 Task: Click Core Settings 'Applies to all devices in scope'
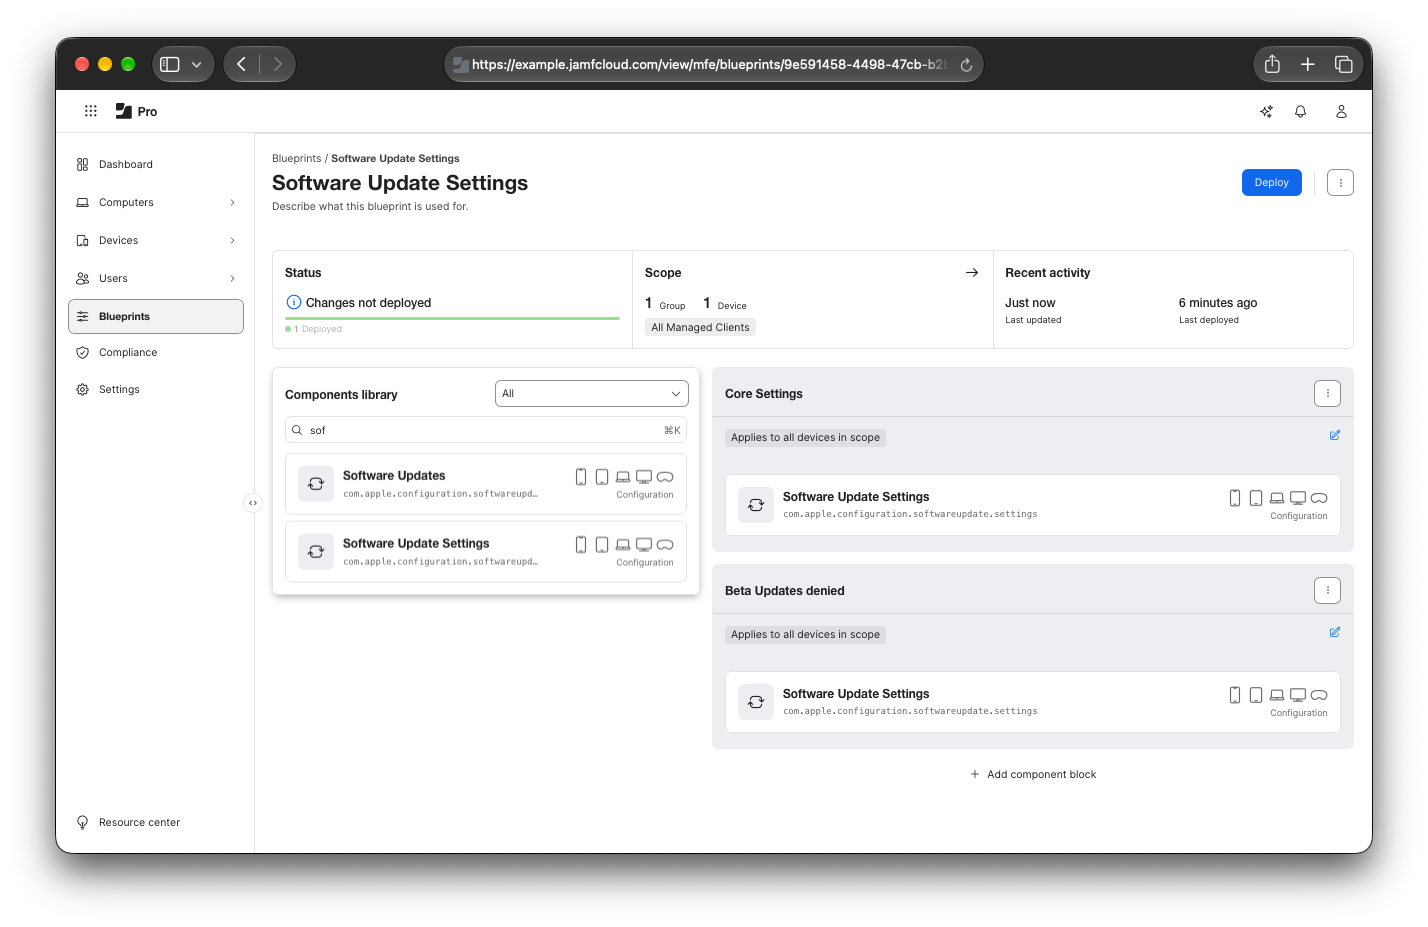click(805, 437)
